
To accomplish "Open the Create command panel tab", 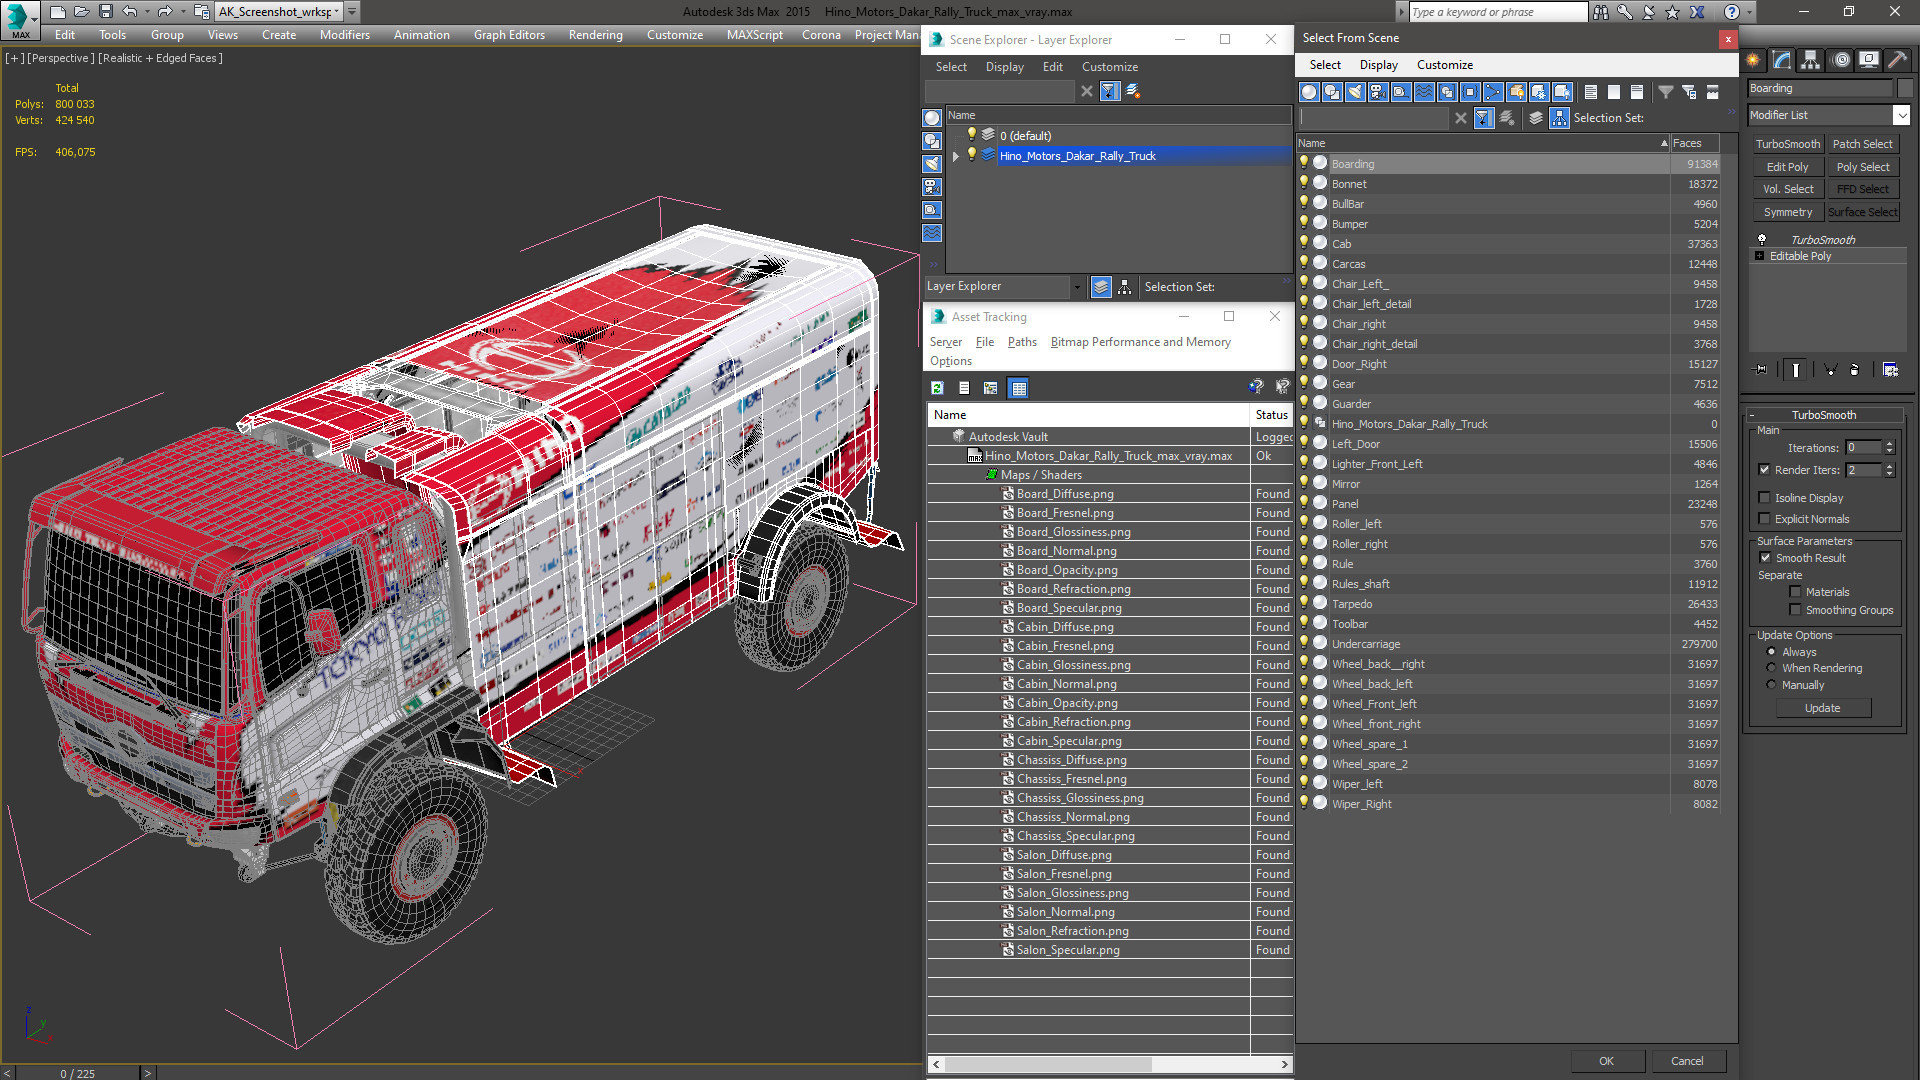I will 1753,60.
